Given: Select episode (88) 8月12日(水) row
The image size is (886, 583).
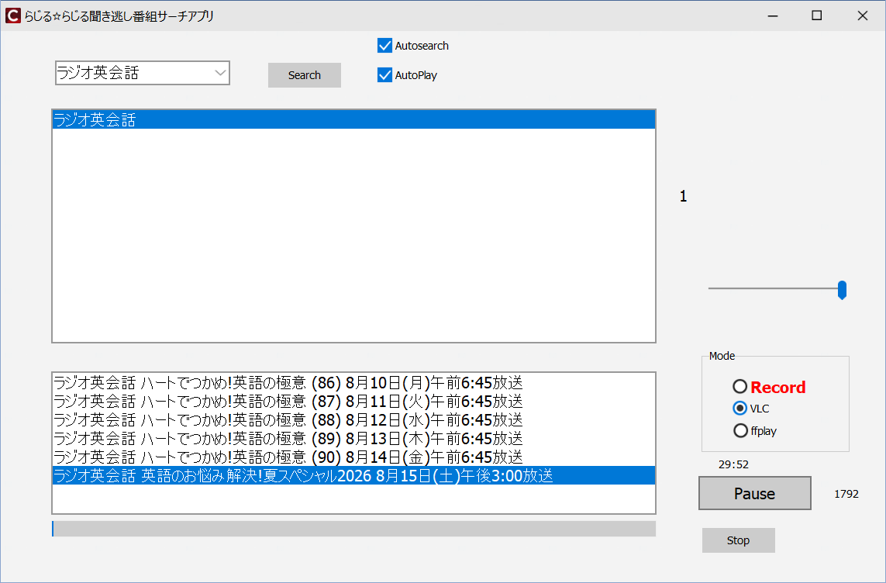Looking at the screenshot, I should pyautogui.click(x=354, y=420).
